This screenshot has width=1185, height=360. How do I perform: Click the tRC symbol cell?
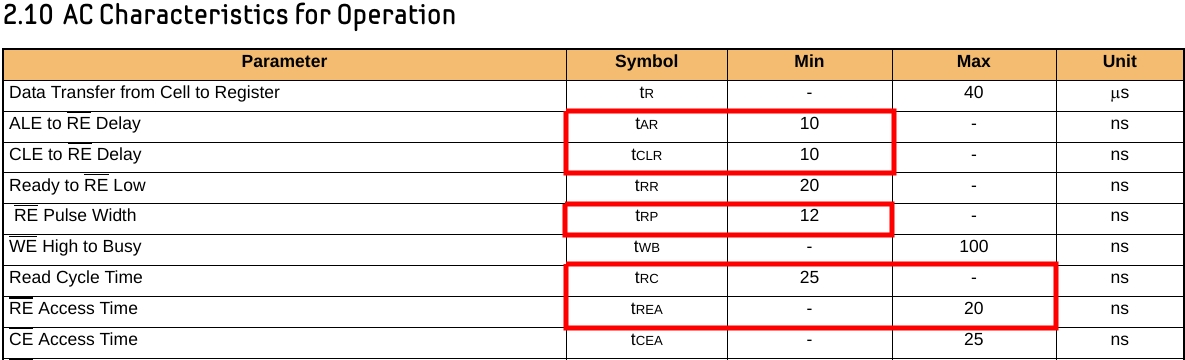click(646, 278)
